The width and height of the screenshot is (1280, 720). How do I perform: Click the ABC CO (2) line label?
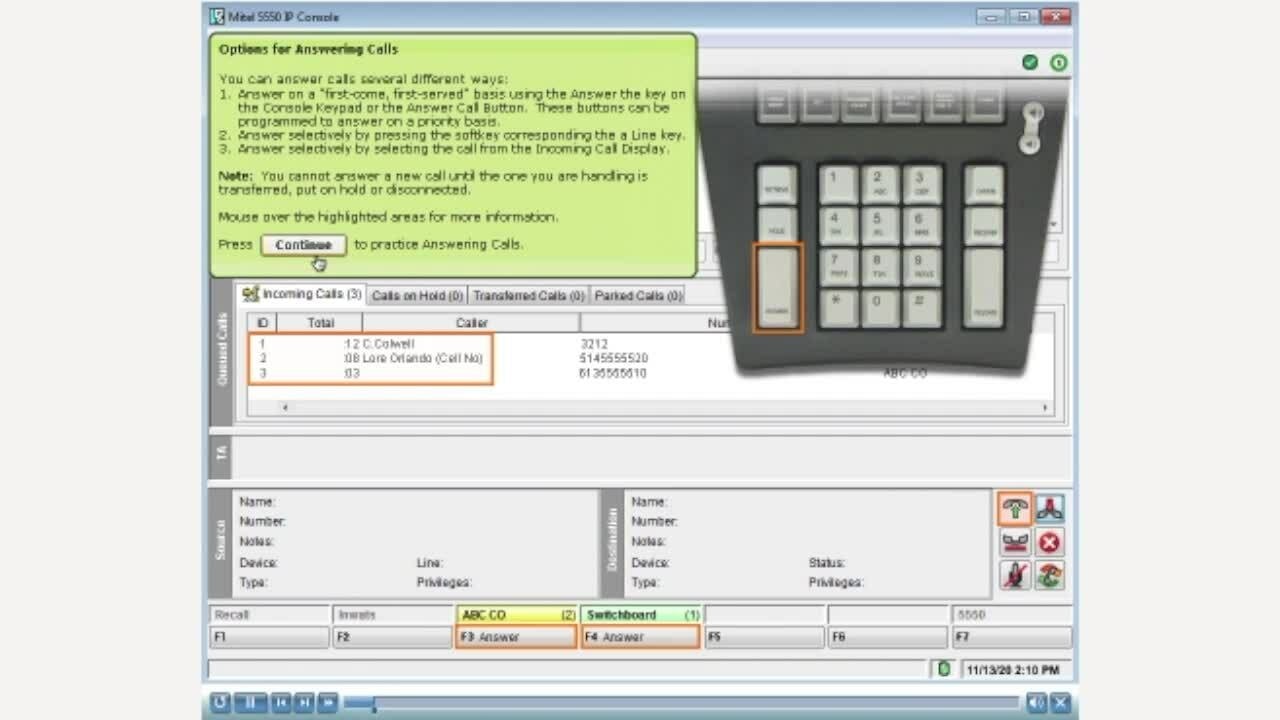click(x=516, y=615)
